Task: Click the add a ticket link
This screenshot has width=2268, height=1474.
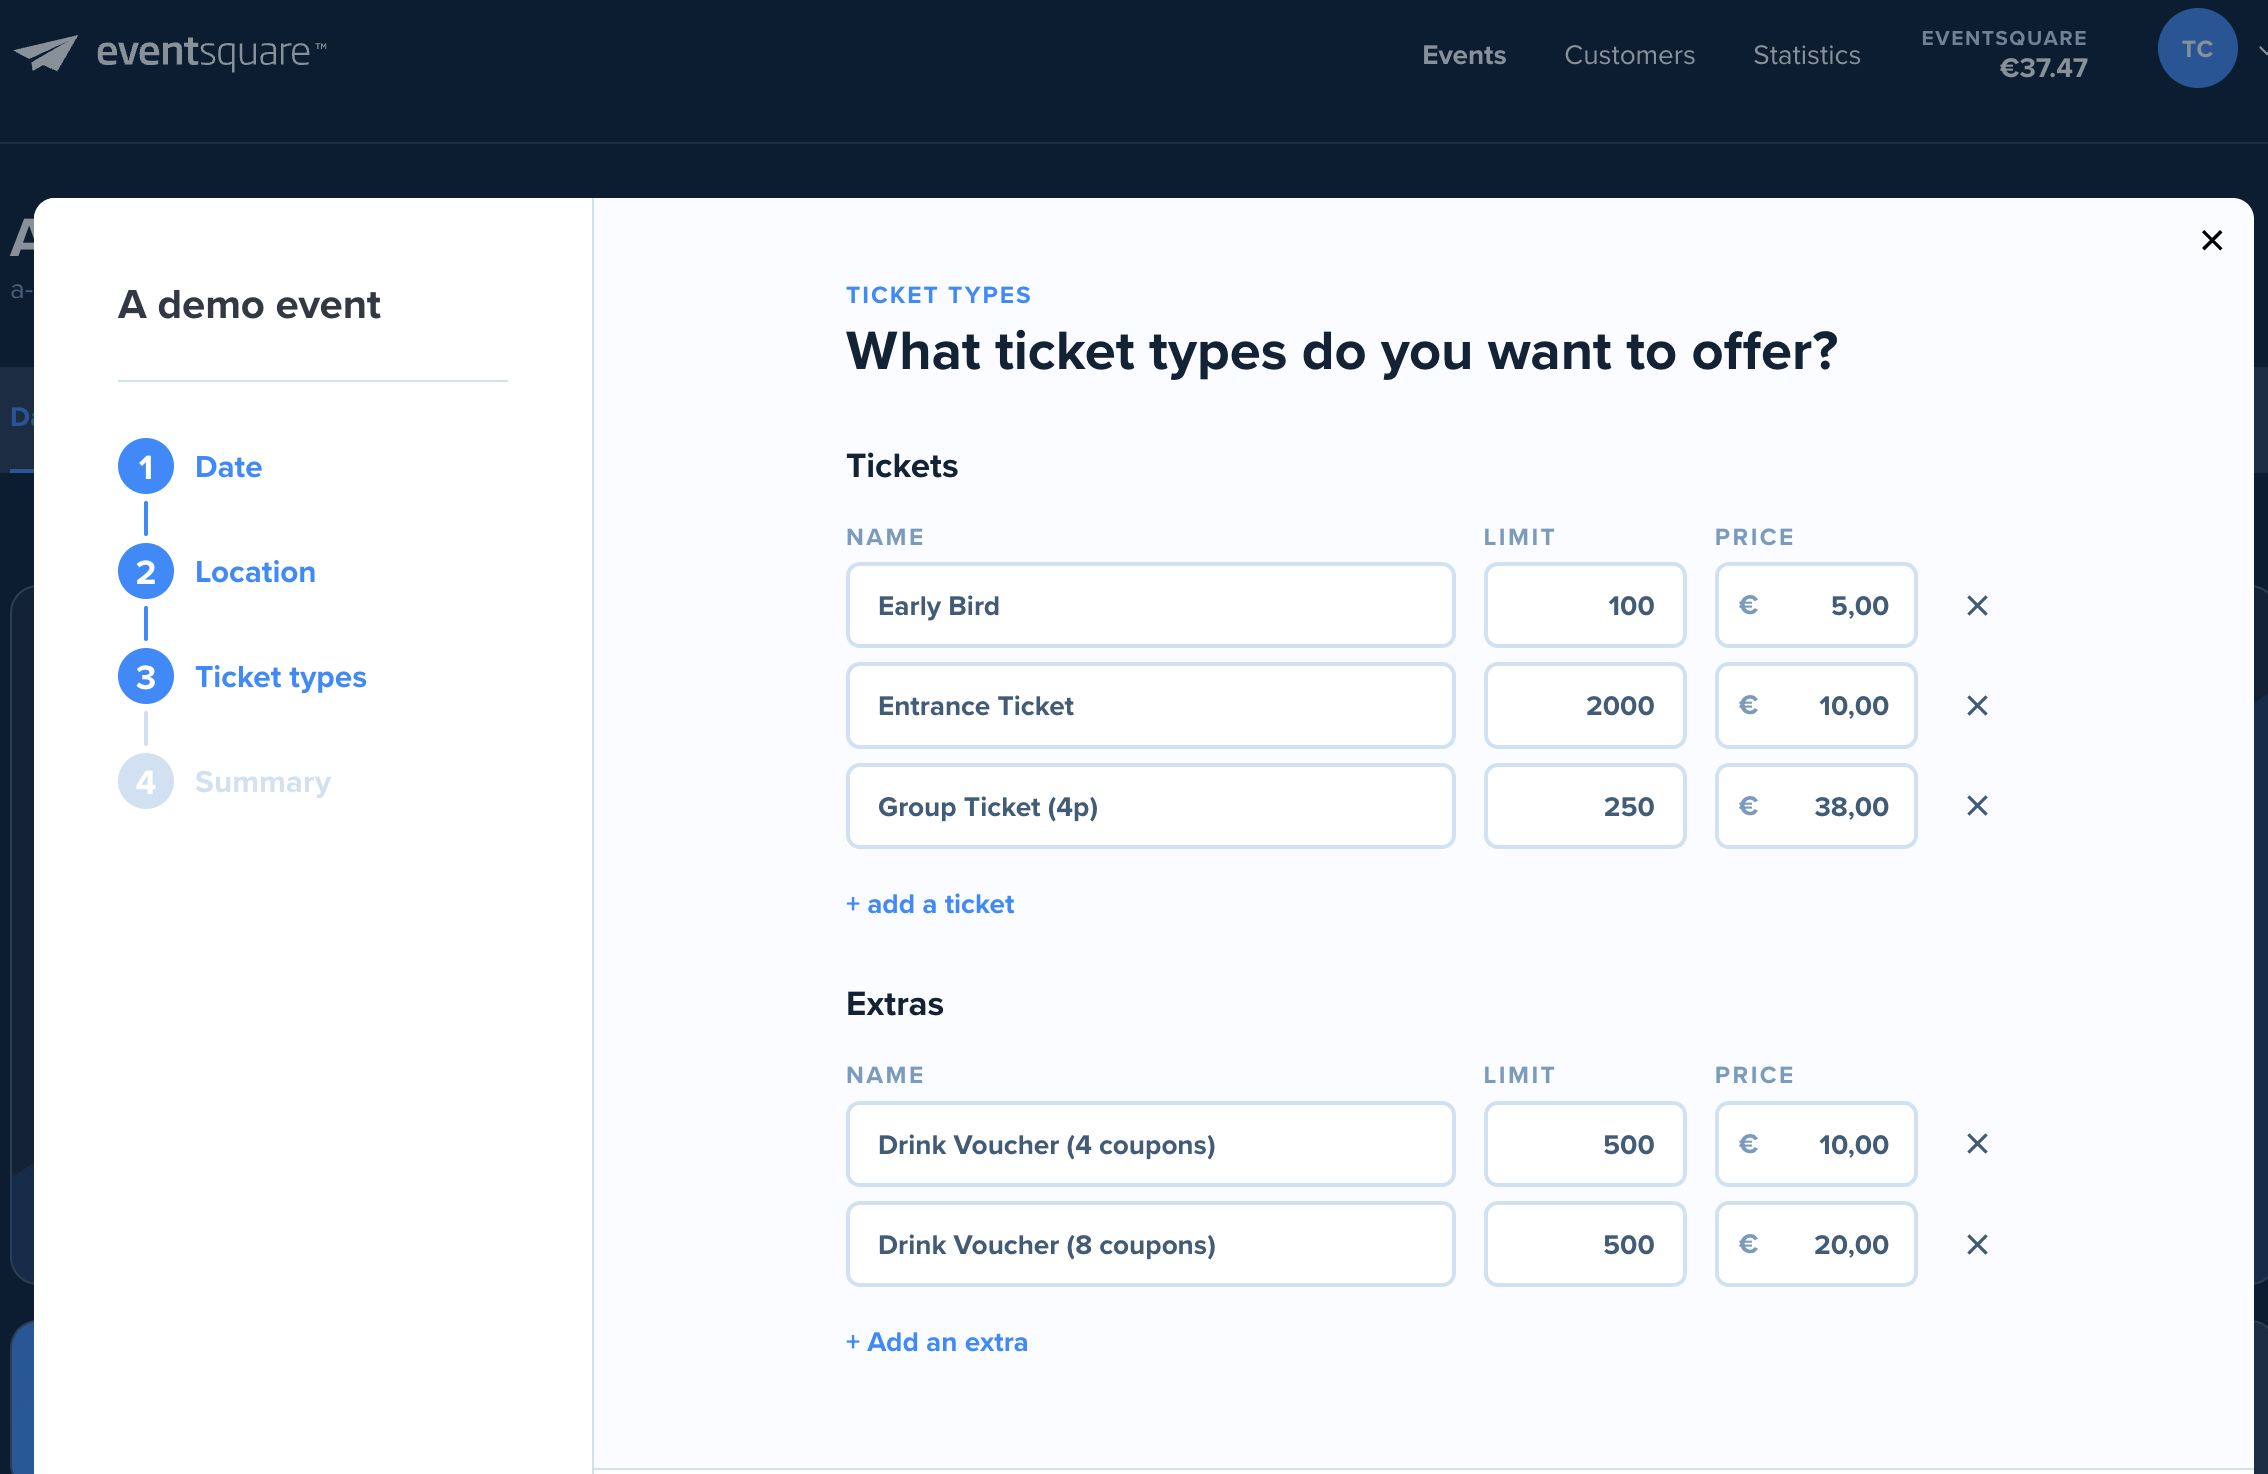Action: [x=929, y=904]
